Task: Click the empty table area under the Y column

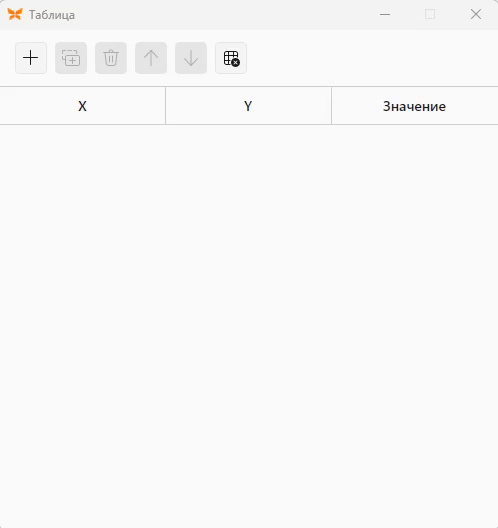Action: [x=248, y=326]
